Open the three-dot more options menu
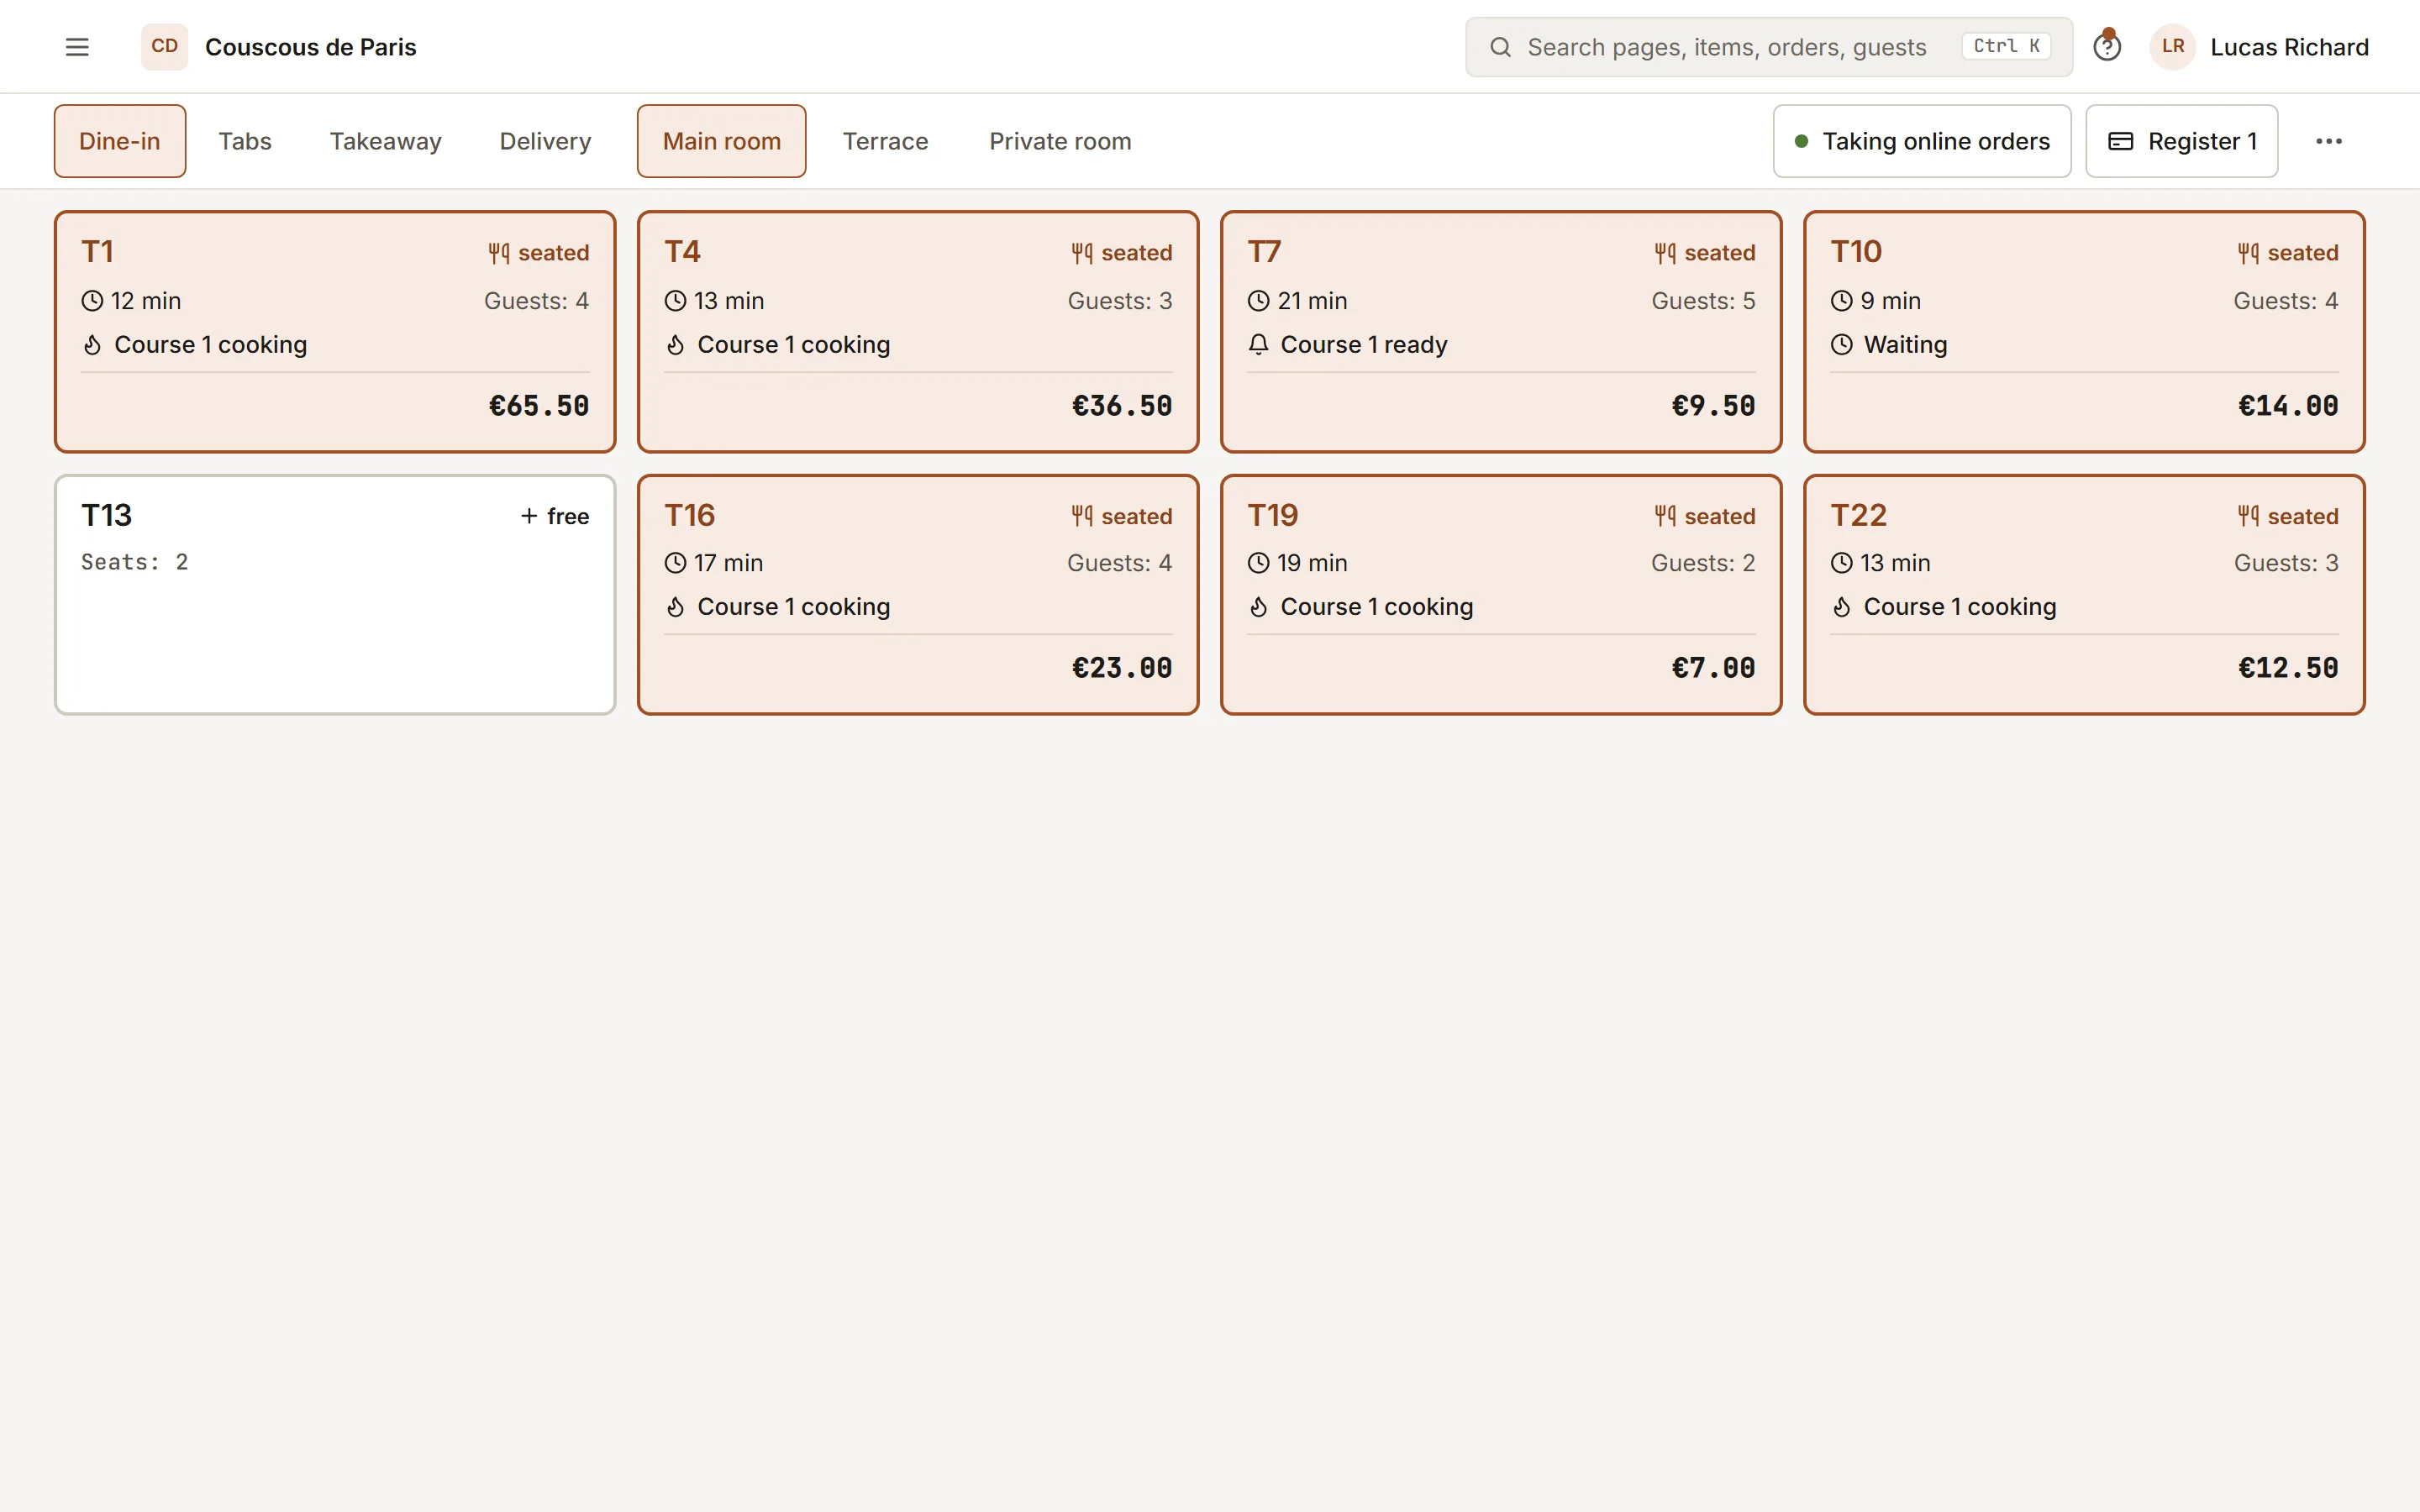Screen dimensions: 2420x1512 (2329, 141)
